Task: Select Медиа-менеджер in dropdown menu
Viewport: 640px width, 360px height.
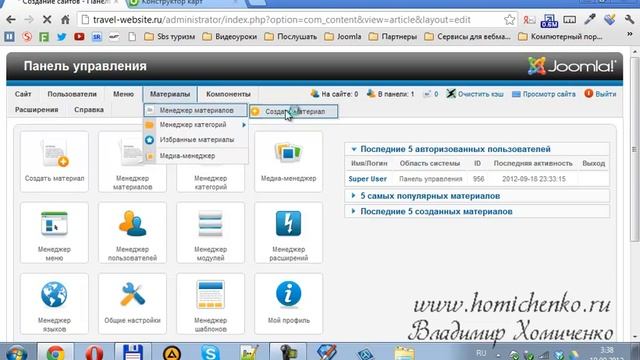Action: tap(196, 156)
